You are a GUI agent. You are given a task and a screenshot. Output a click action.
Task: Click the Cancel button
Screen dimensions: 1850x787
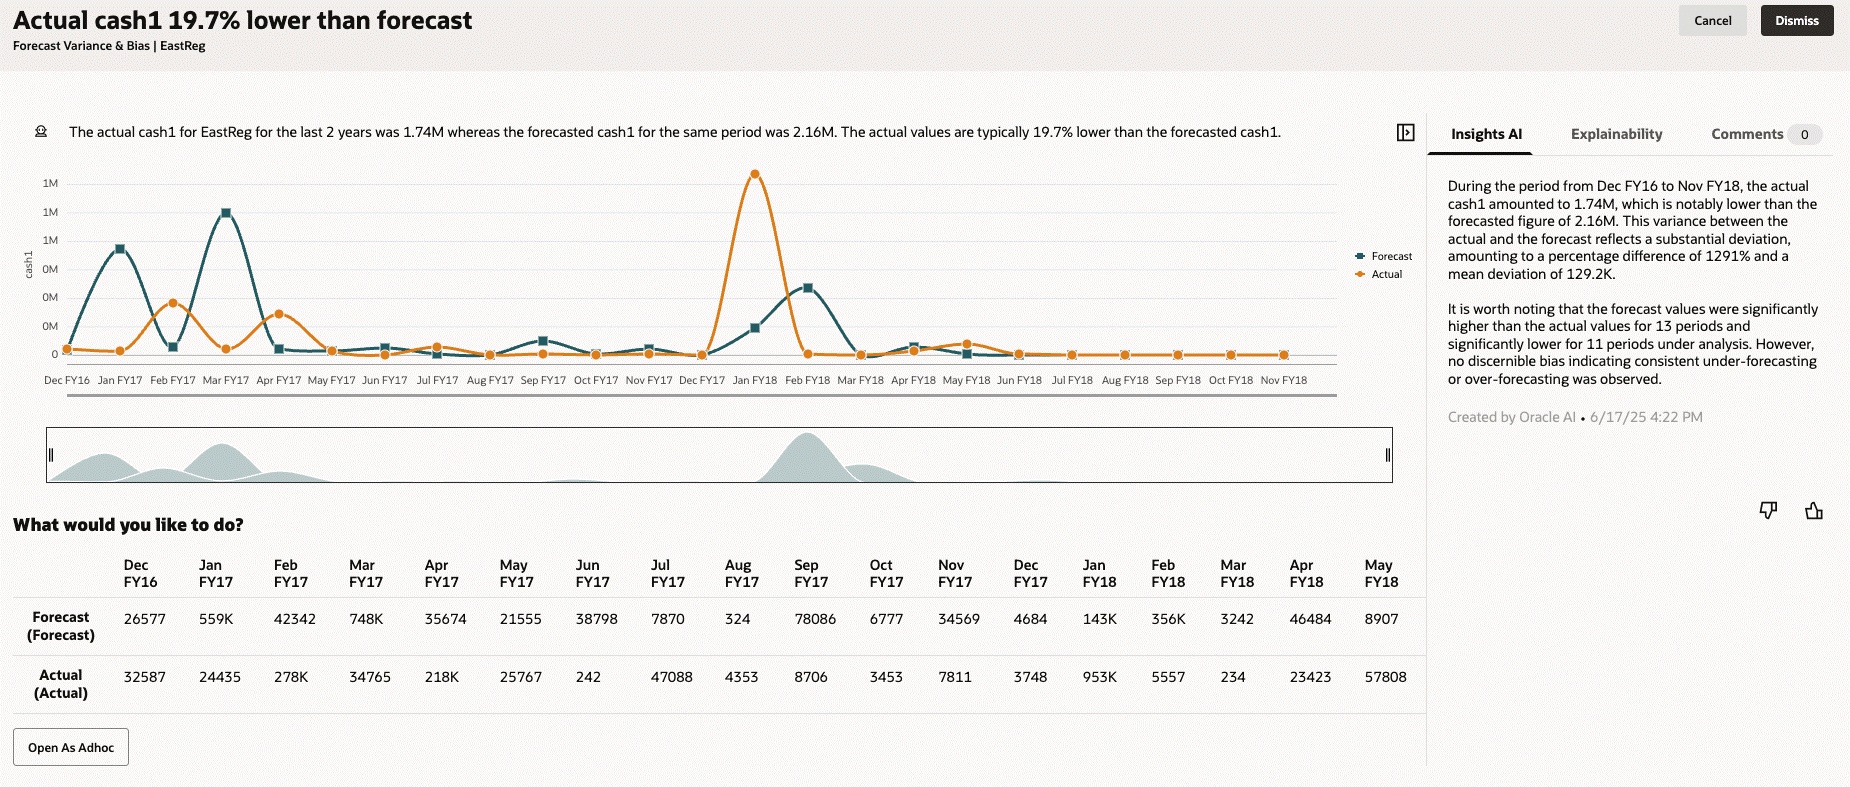pyautogui.click(x=1712, y=20)
